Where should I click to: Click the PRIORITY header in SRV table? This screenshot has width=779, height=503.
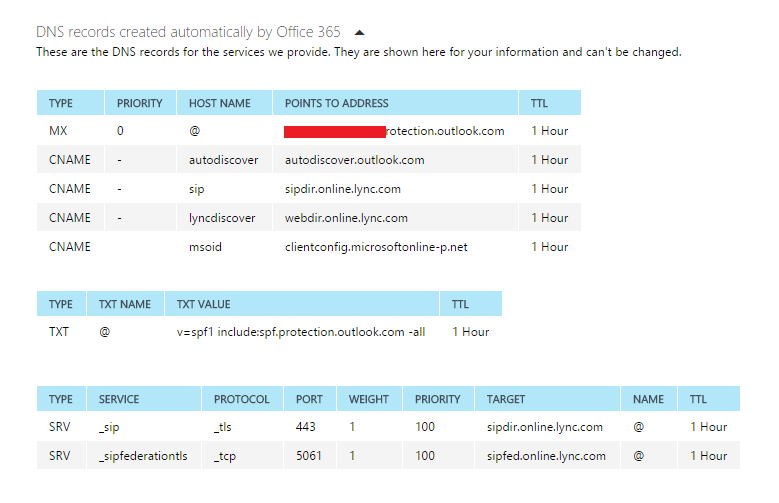pyautogui.click(x=438, y=399)
